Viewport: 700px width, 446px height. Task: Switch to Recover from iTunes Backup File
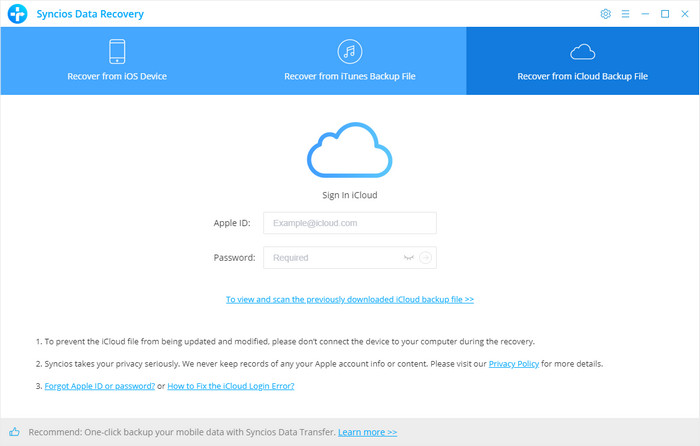(x=350, y=61)
